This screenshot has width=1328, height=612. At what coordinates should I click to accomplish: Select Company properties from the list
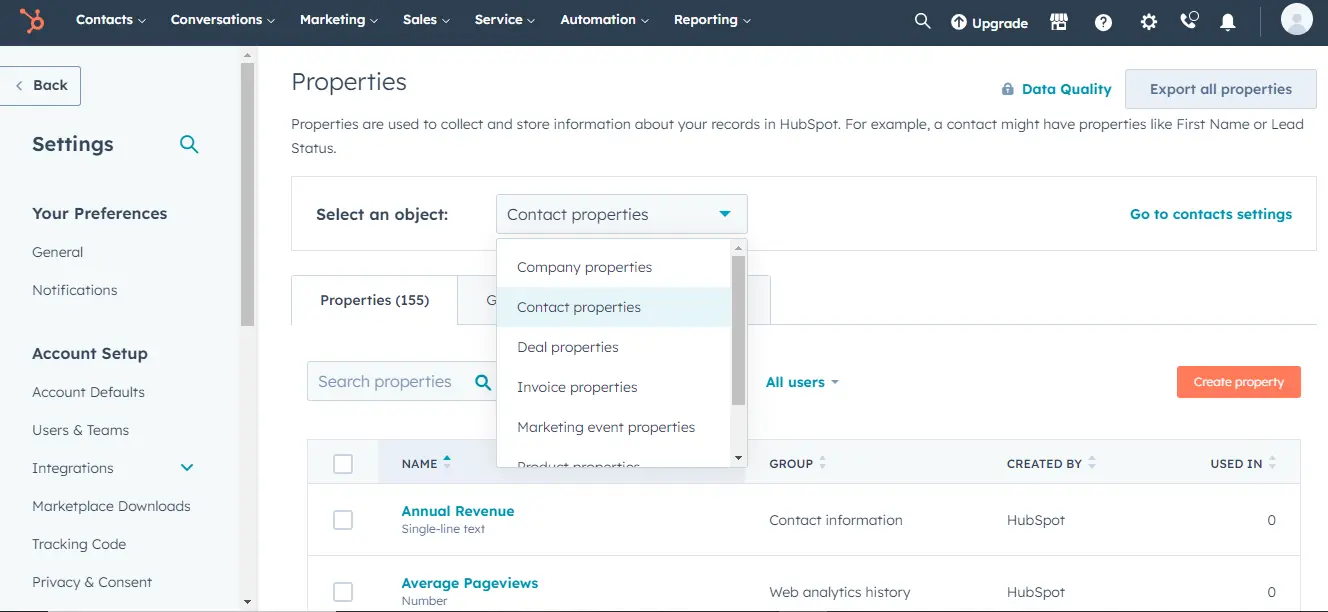coord(614,267)
